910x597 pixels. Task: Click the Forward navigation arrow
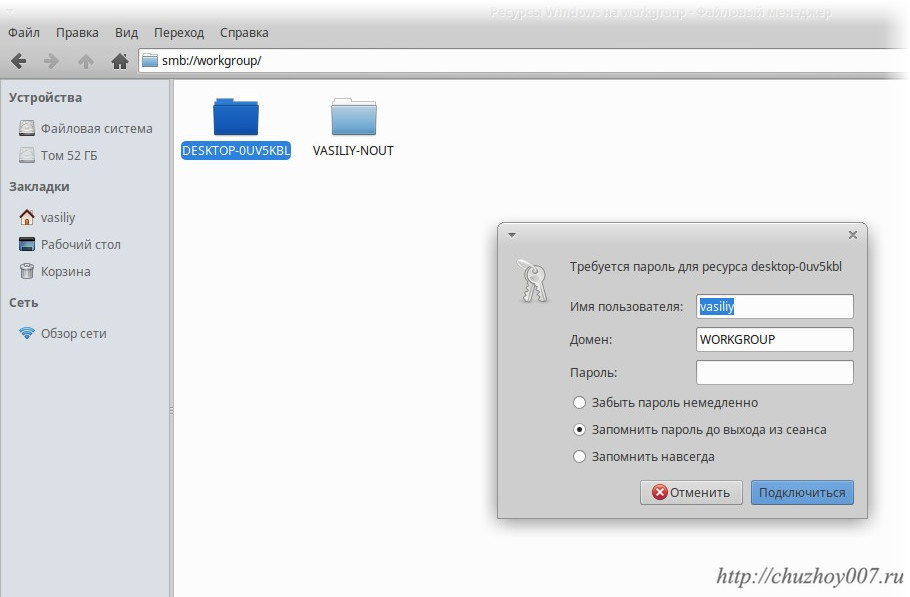[x=51, y=61]
